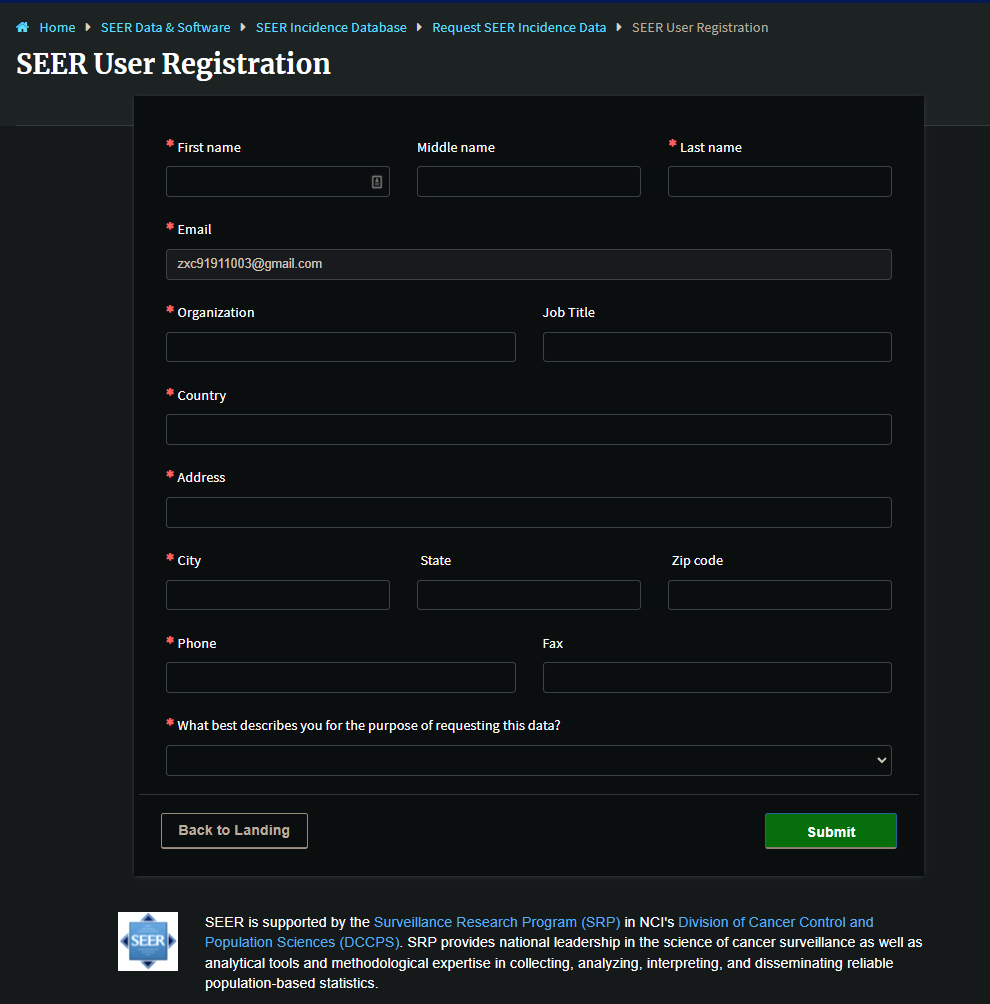The image size is (990, 1004).
Task: Focus the First name input field
Action: (x=278, y=182)
